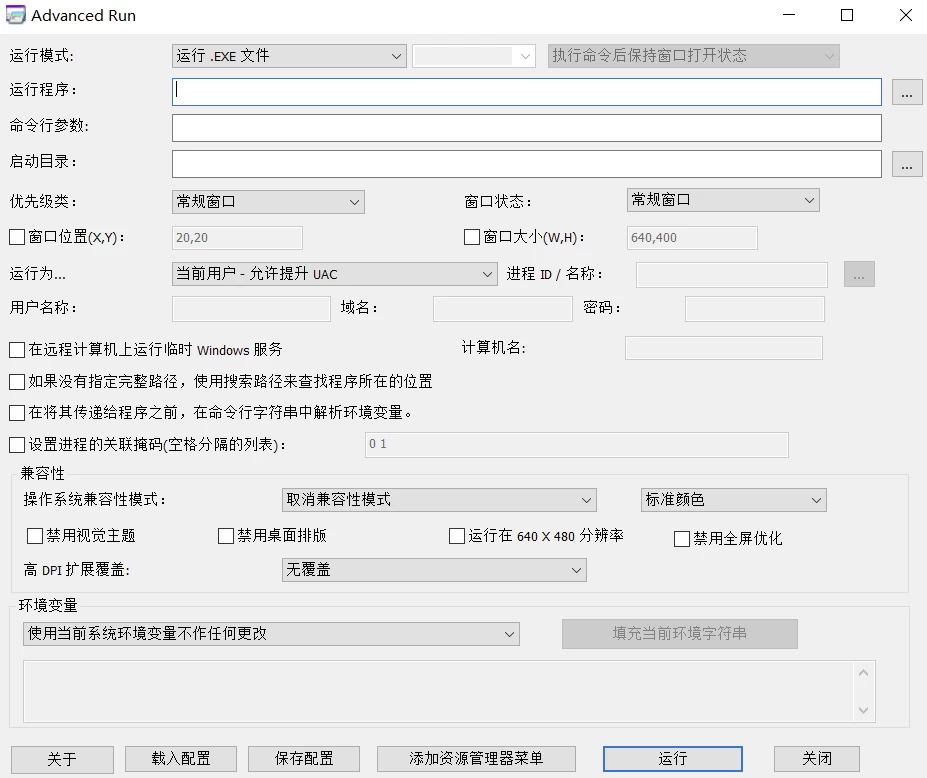Toggle the 窗口大小(W,H) checkbox
This screenshot has height=778, width=927.
pos(472,238)
